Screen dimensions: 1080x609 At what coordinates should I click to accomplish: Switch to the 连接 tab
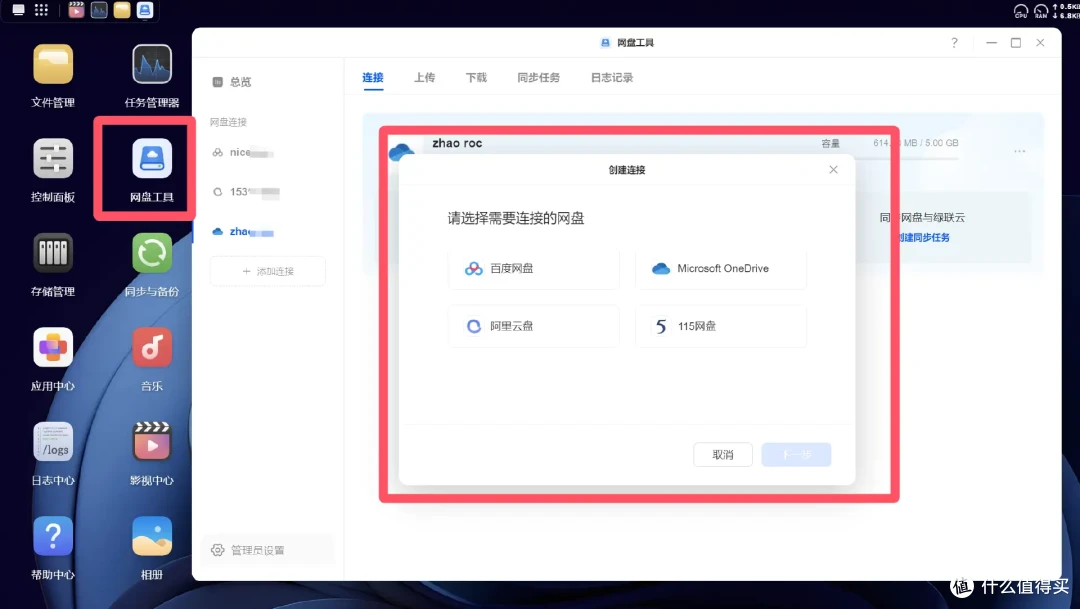373,78
